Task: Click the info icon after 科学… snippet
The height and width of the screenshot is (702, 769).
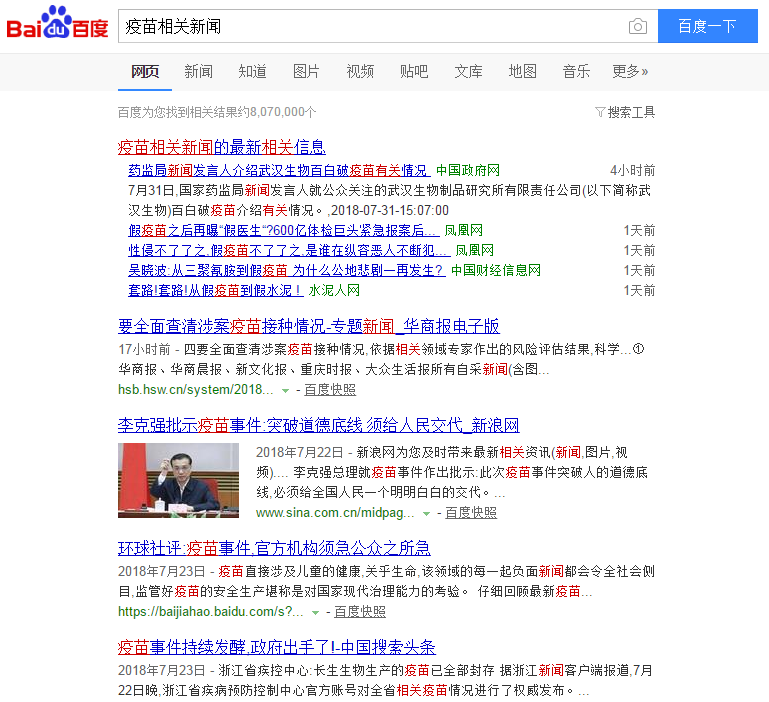Action: click(x=638, y=349)
